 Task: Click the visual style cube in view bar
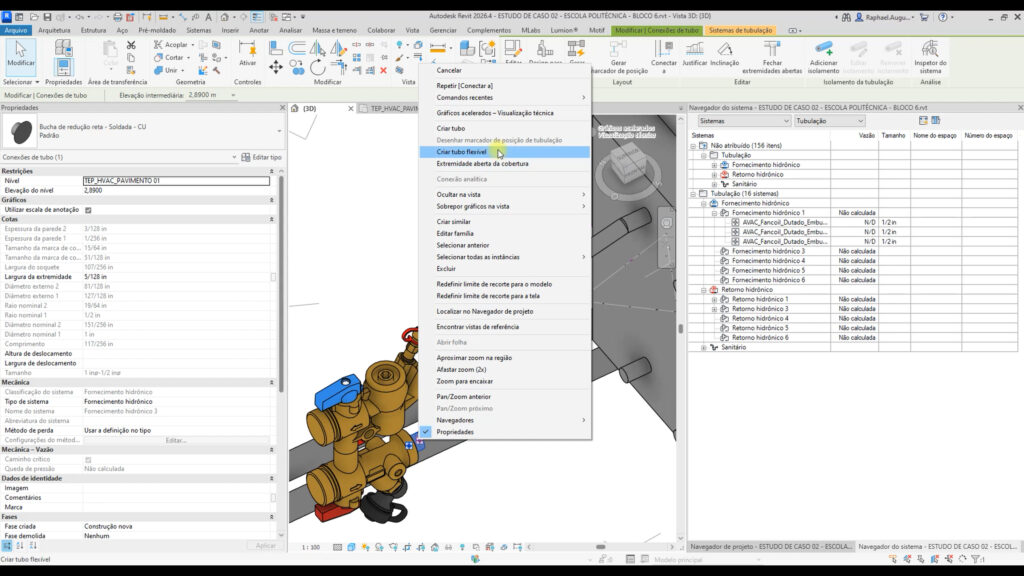(351, 547)
